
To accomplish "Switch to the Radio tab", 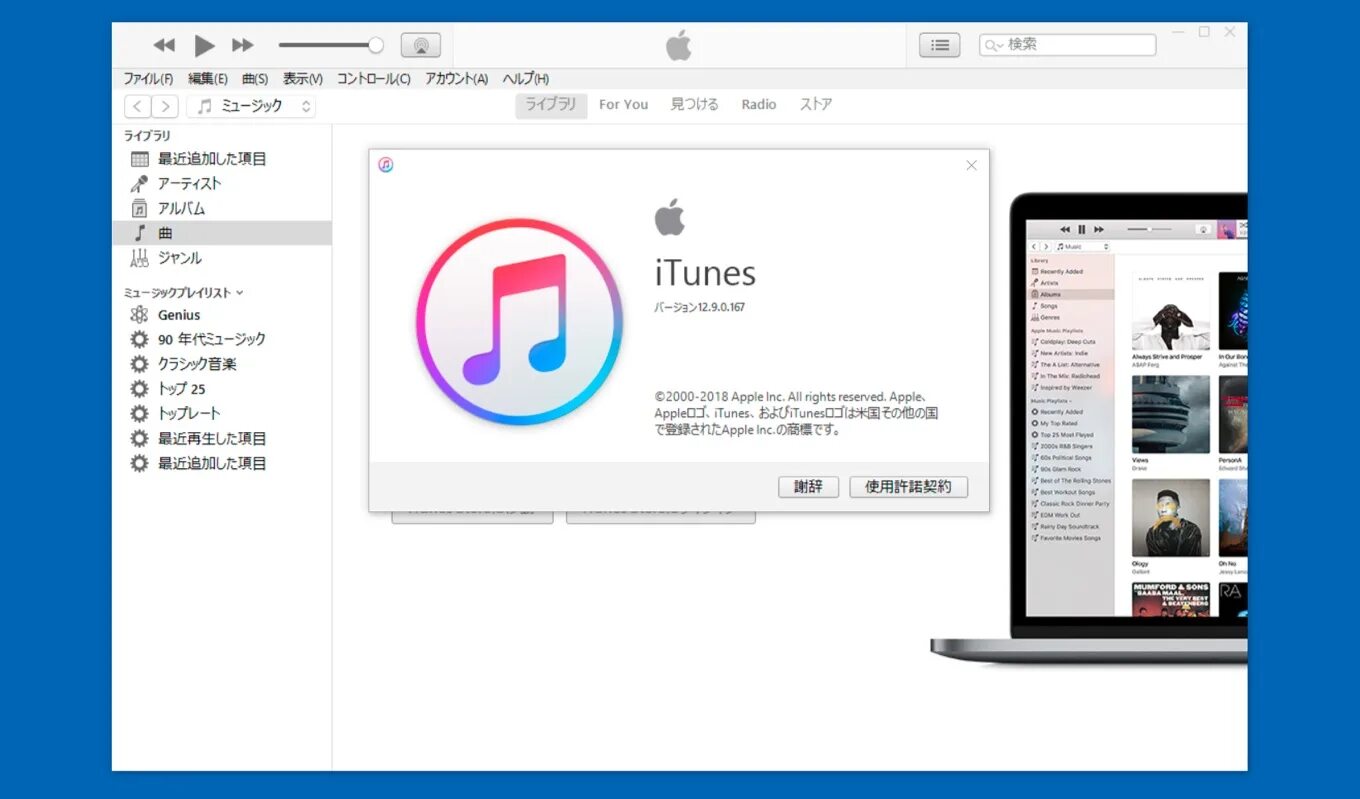I will [759, 105].
